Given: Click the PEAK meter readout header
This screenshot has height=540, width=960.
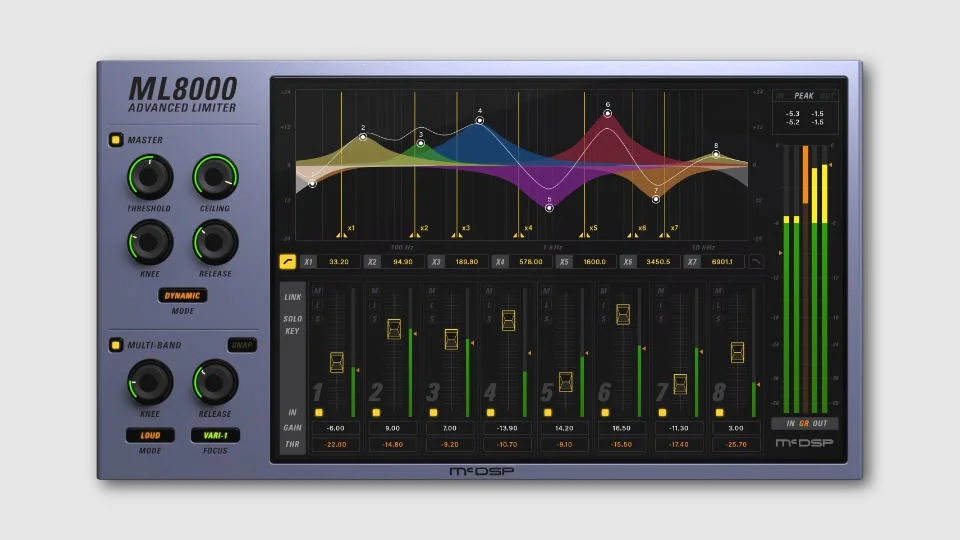Looking at the screenshot, I should (x=804, y=96).
